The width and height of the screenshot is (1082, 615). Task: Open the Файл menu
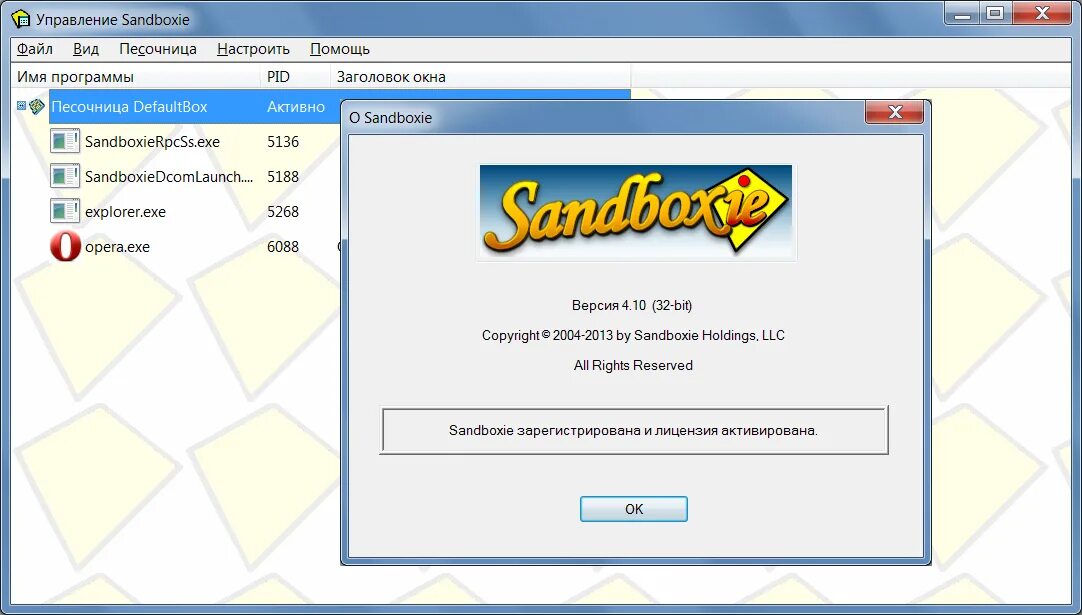tap(35, 49)
